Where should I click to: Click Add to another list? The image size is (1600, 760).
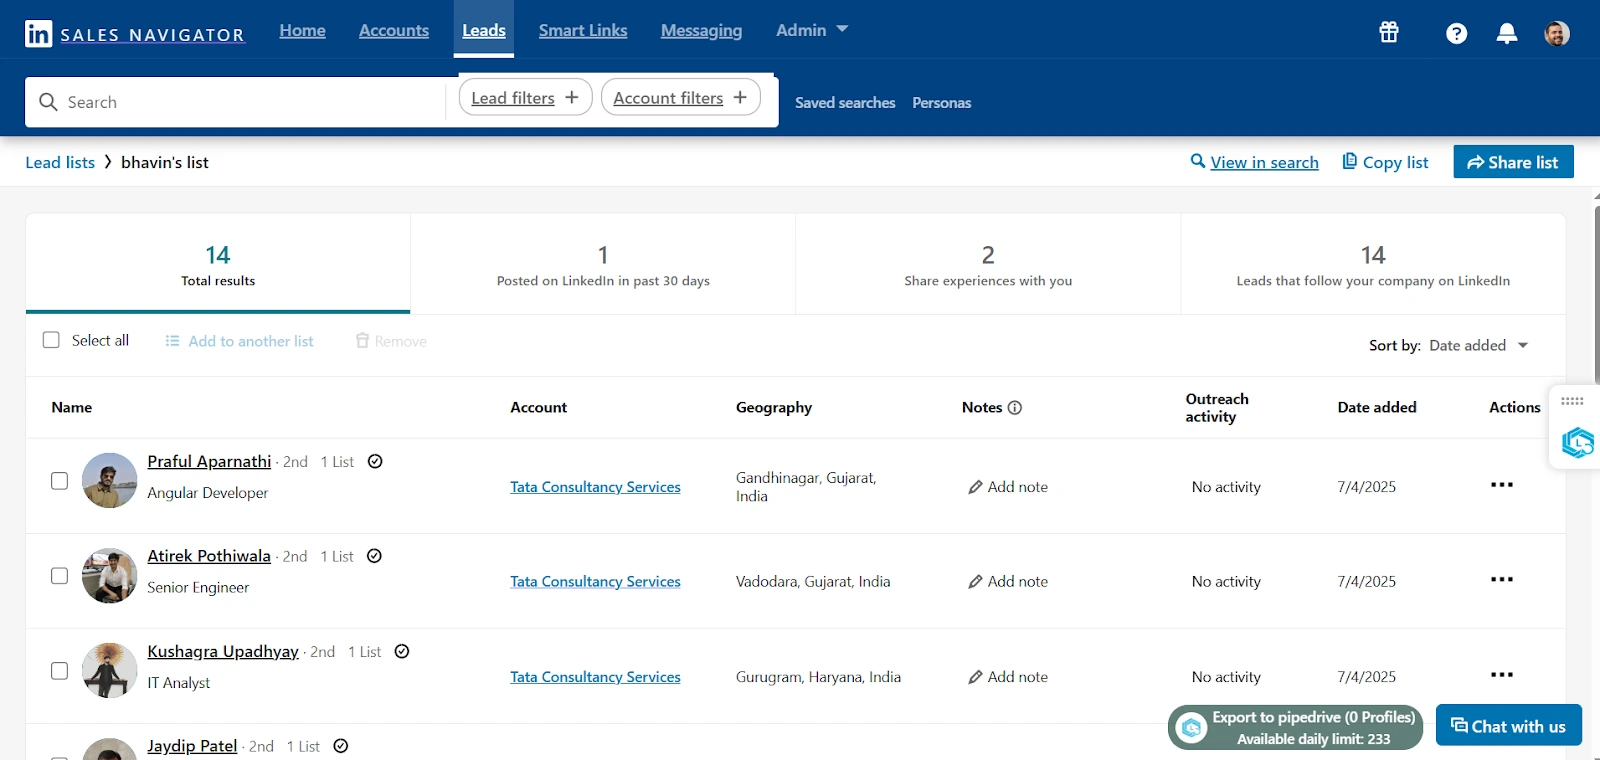click(239, 341)
